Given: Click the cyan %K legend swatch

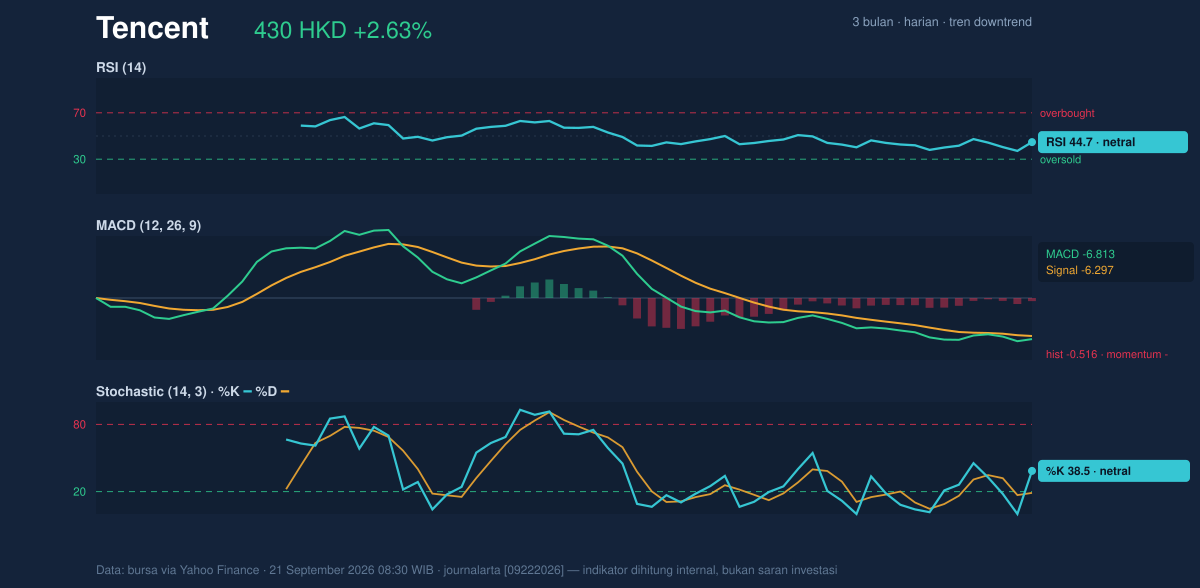Looking at the screenshot, I should point(247,392).
